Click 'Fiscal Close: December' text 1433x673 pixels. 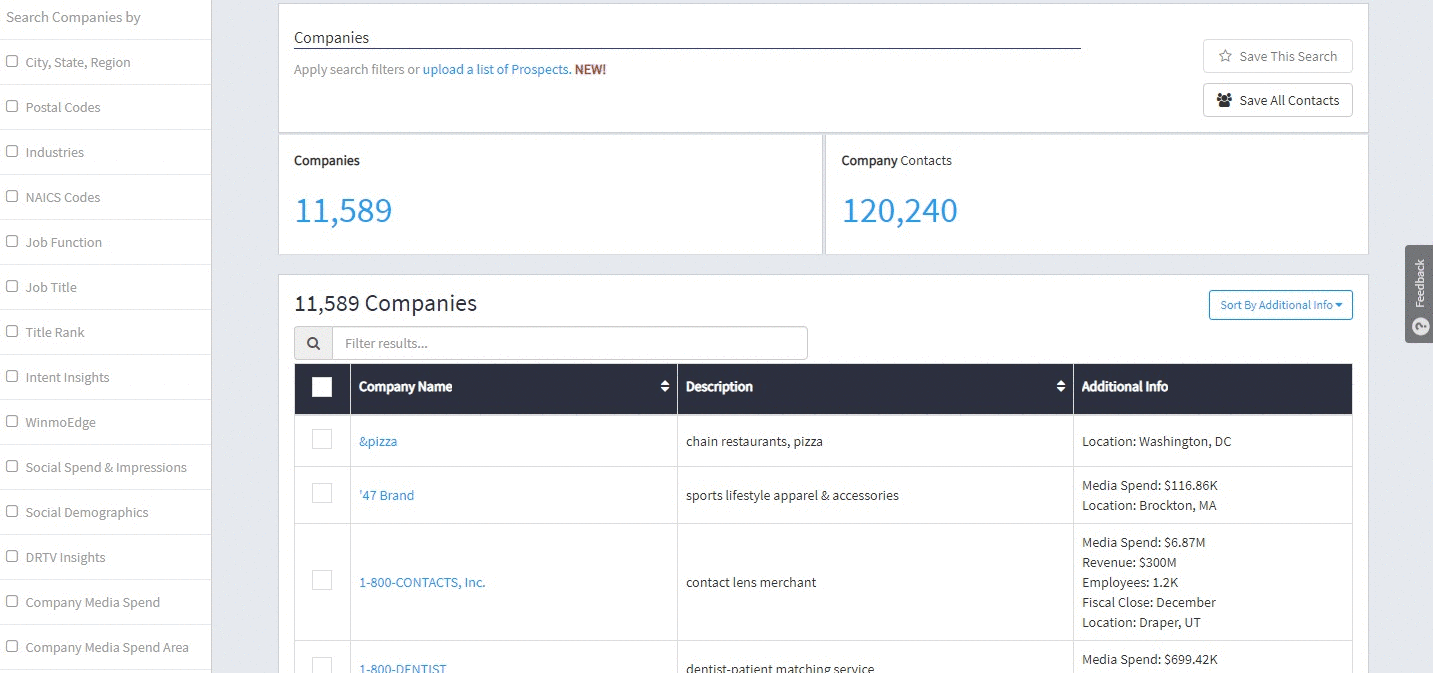pos(1149,602)
